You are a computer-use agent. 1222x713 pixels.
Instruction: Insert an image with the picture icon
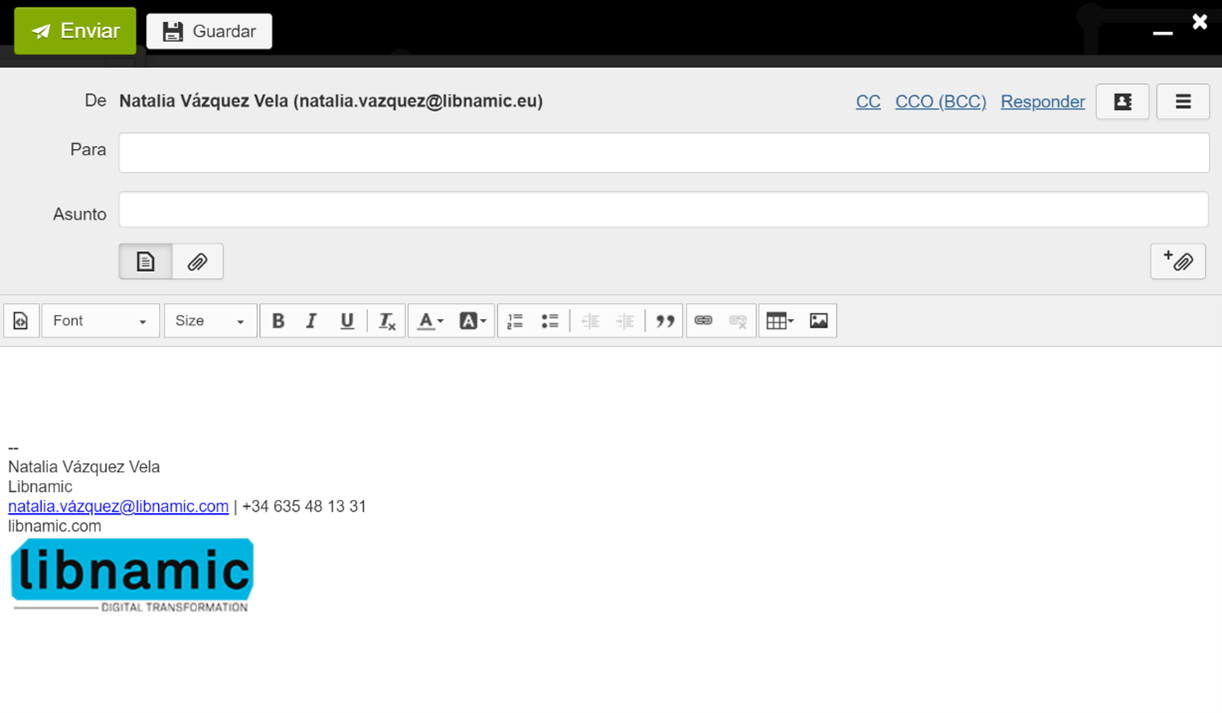[819, 321]
